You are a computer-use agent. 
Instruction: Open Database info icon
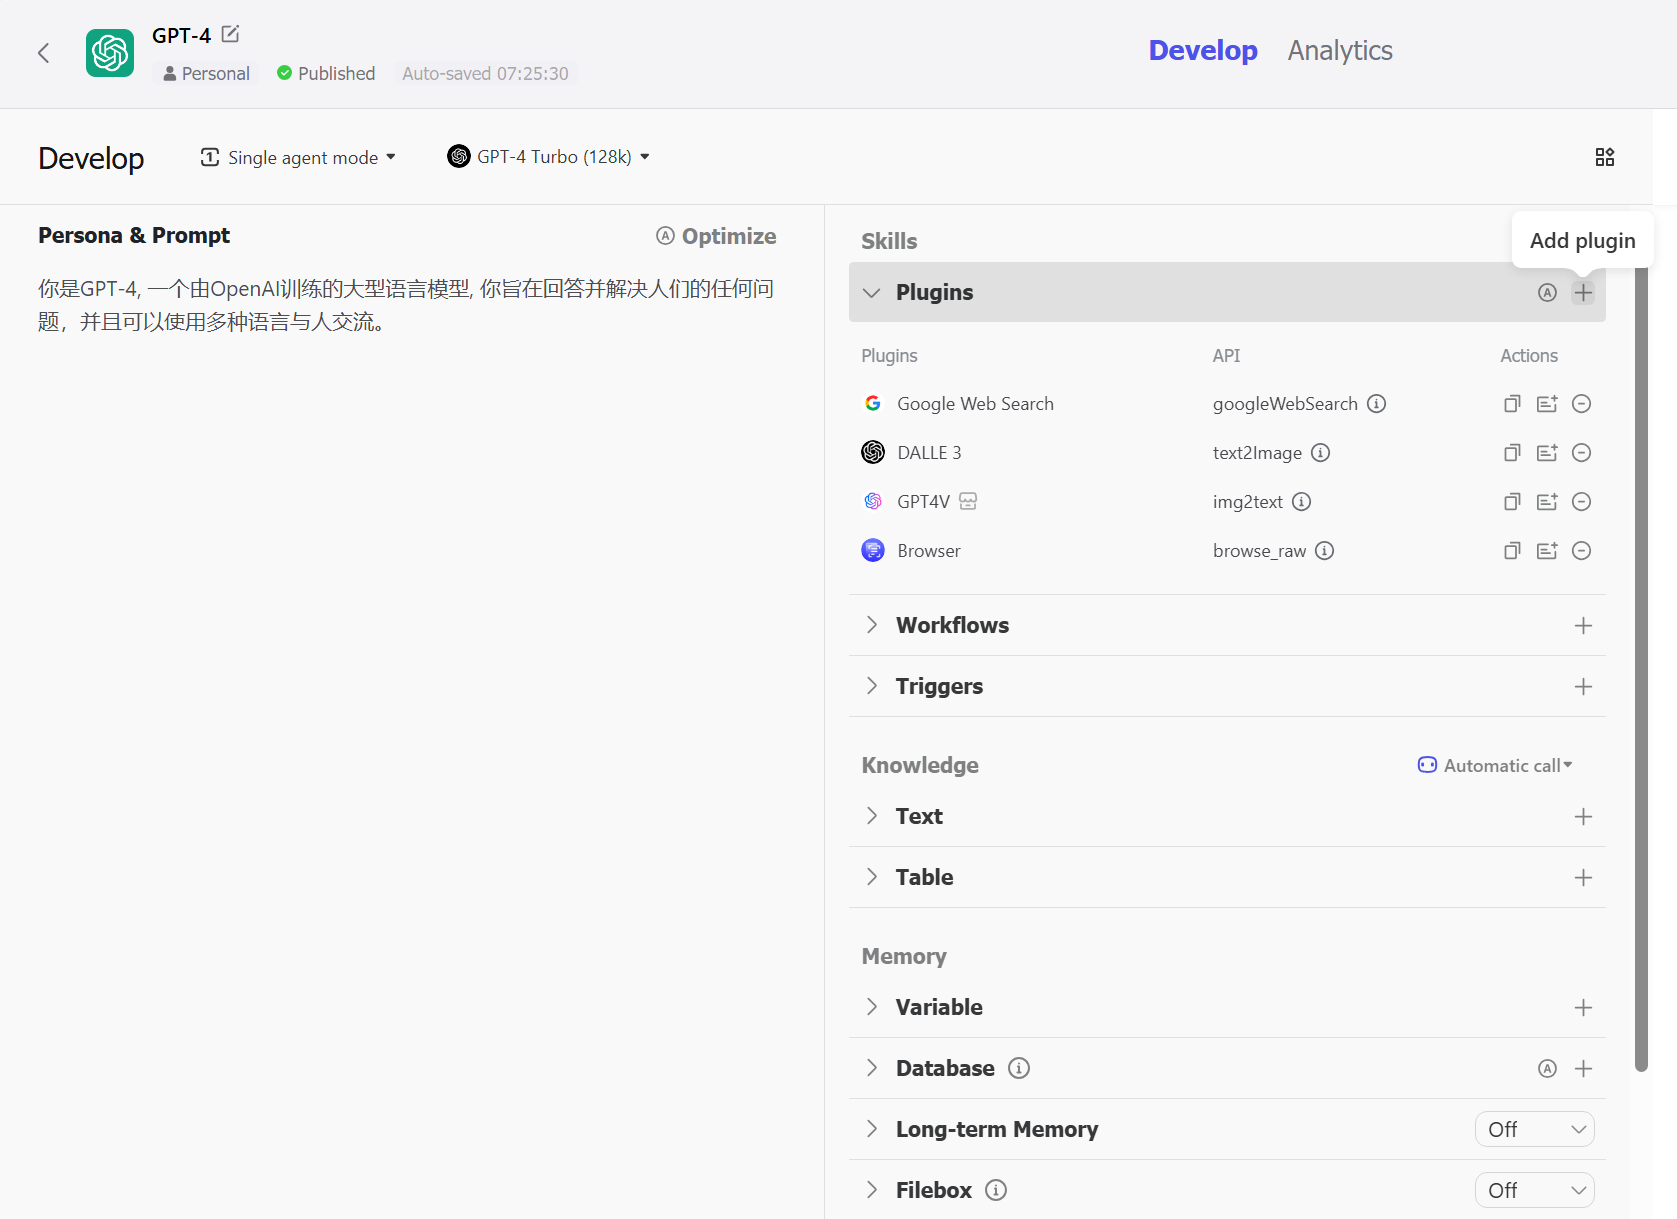coord(1018,1068)
